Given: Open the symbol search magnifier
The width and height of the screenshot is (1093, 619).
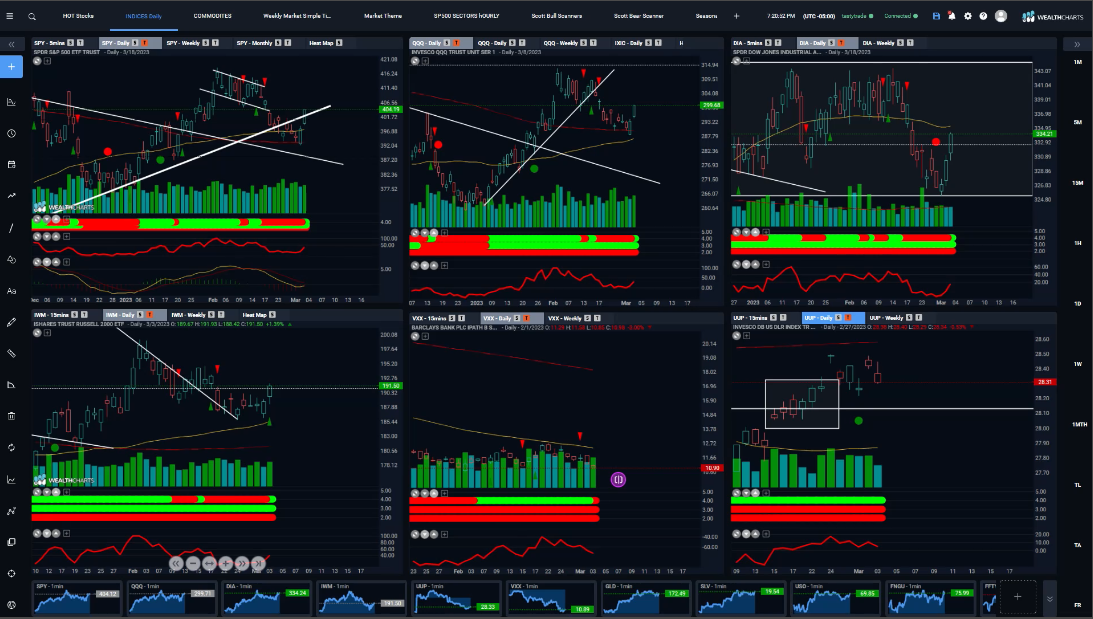Looking at the screenshot, I should click(x=32, y=16).
